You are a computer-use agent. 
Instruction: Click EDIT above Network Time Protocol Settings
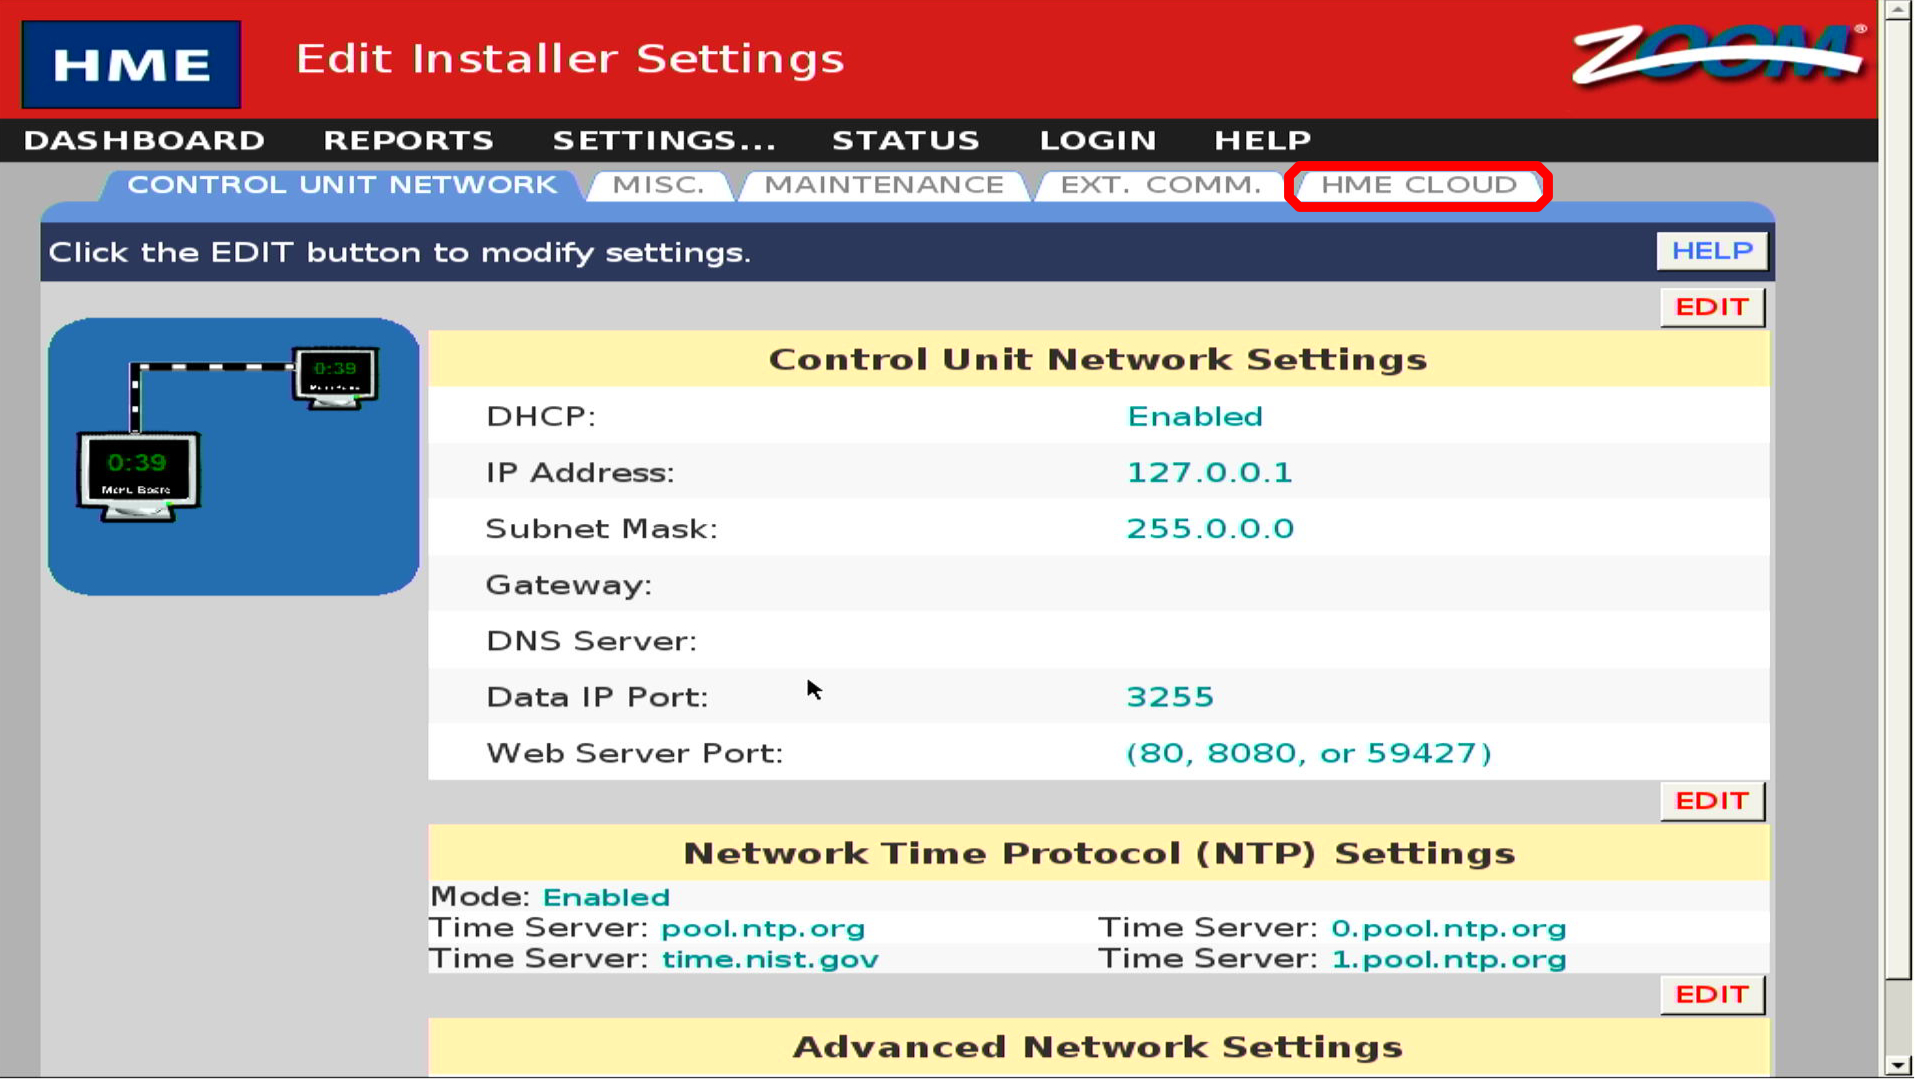tap(1711, 801)
